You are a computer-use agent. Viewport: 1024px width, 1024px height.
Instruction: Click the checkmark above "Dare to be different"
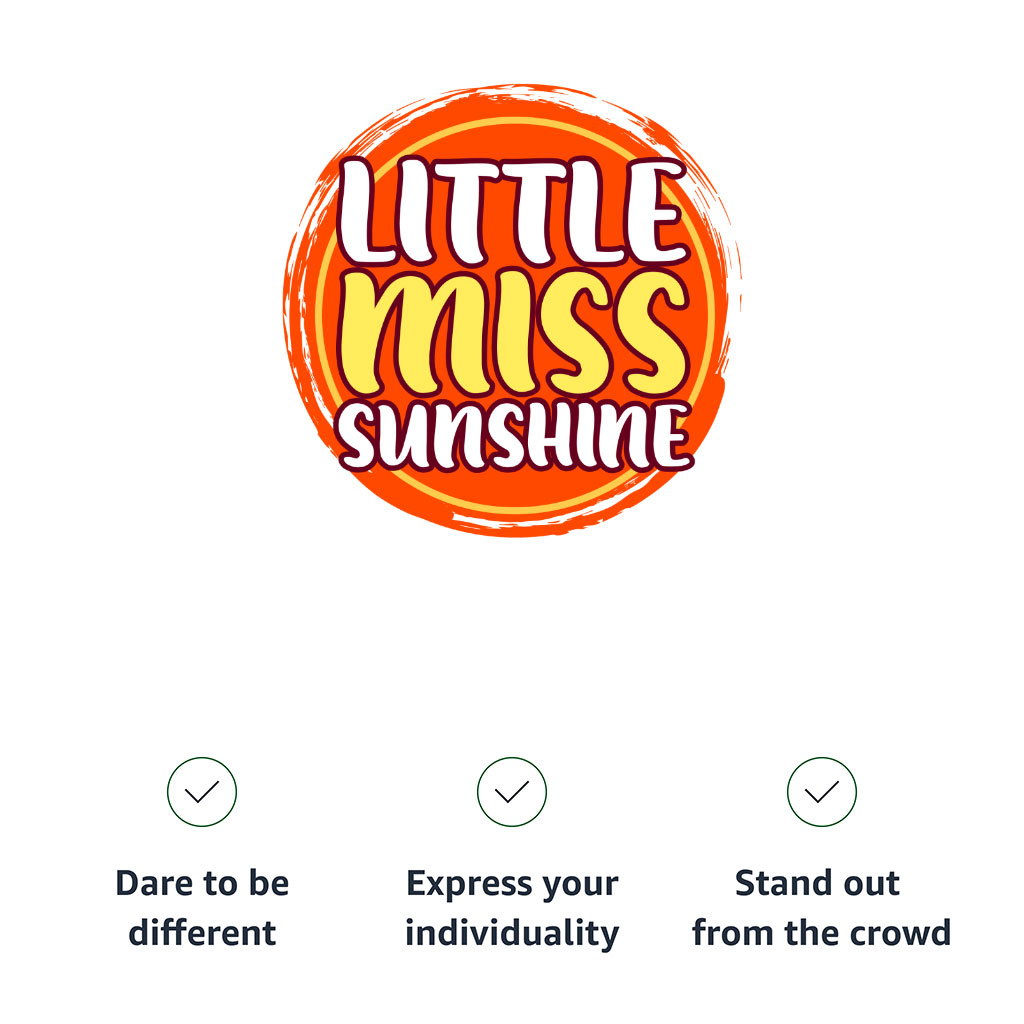click(x=202, y=792)
